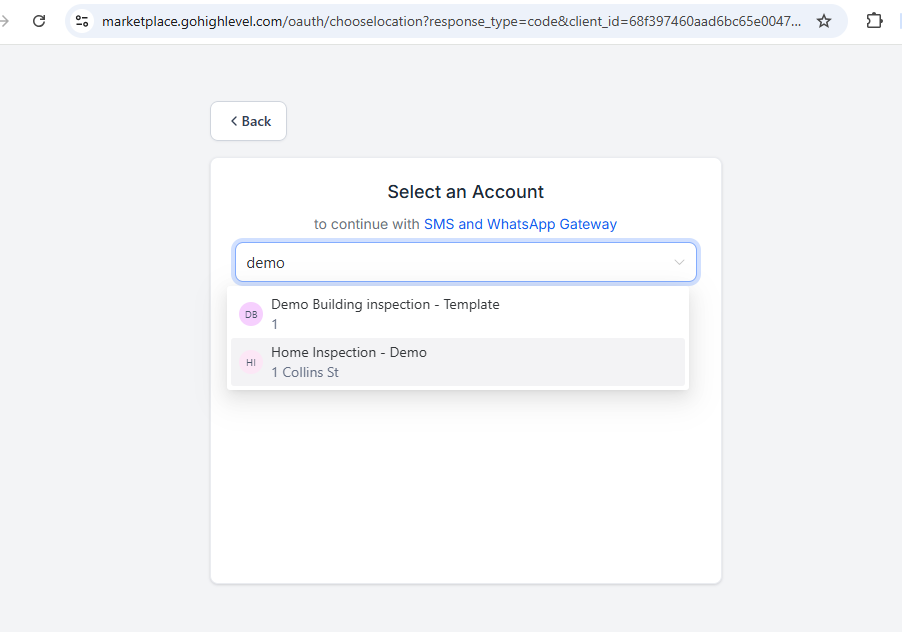The image size is (902, 632).
Task: Click the account search field showing "demo"
Action: 450,262
